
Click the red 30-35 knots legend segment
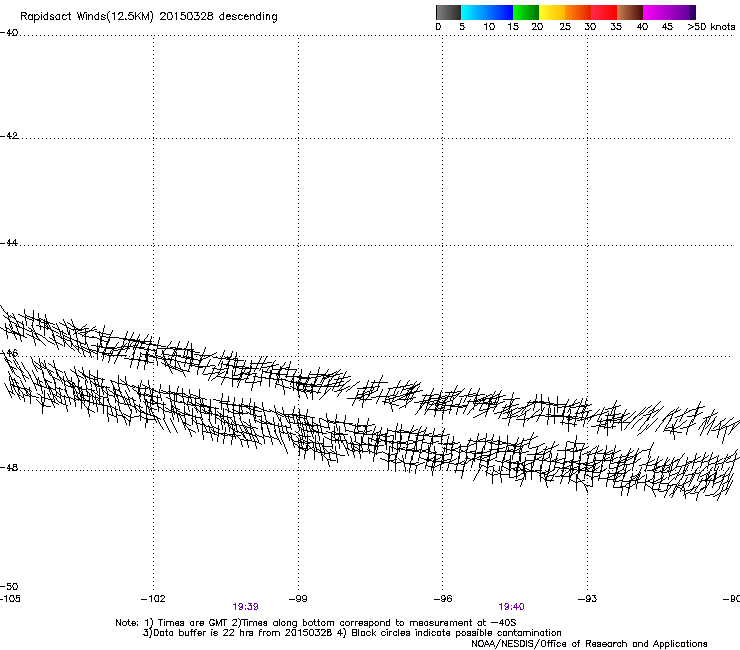[x=604, y=12]
